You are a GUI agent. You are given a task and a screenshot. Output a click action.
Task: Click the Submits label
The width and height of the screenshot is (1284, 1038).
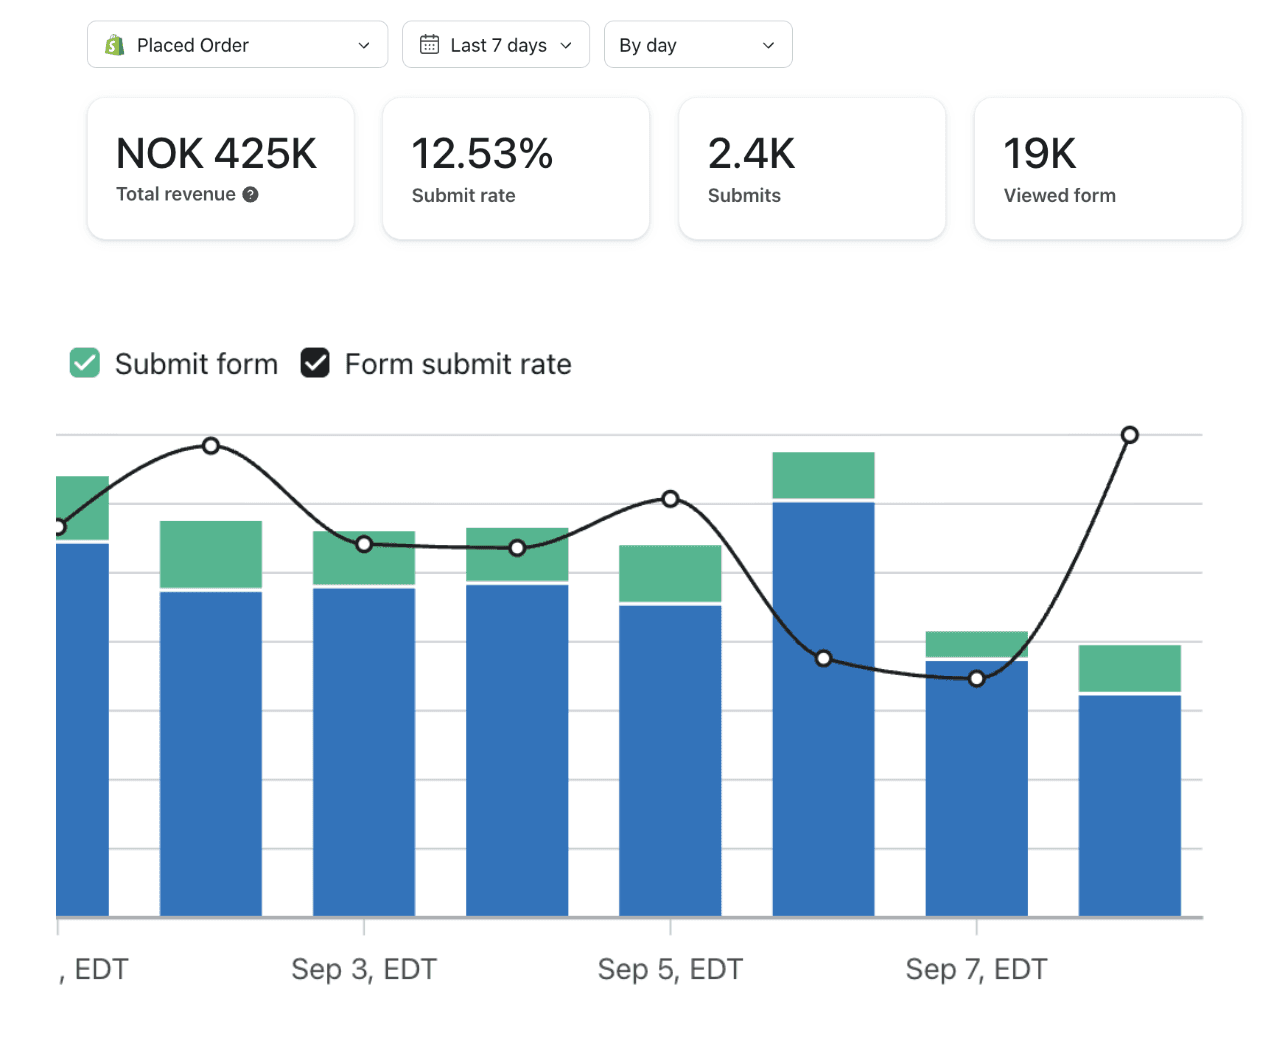coord(744,196)
